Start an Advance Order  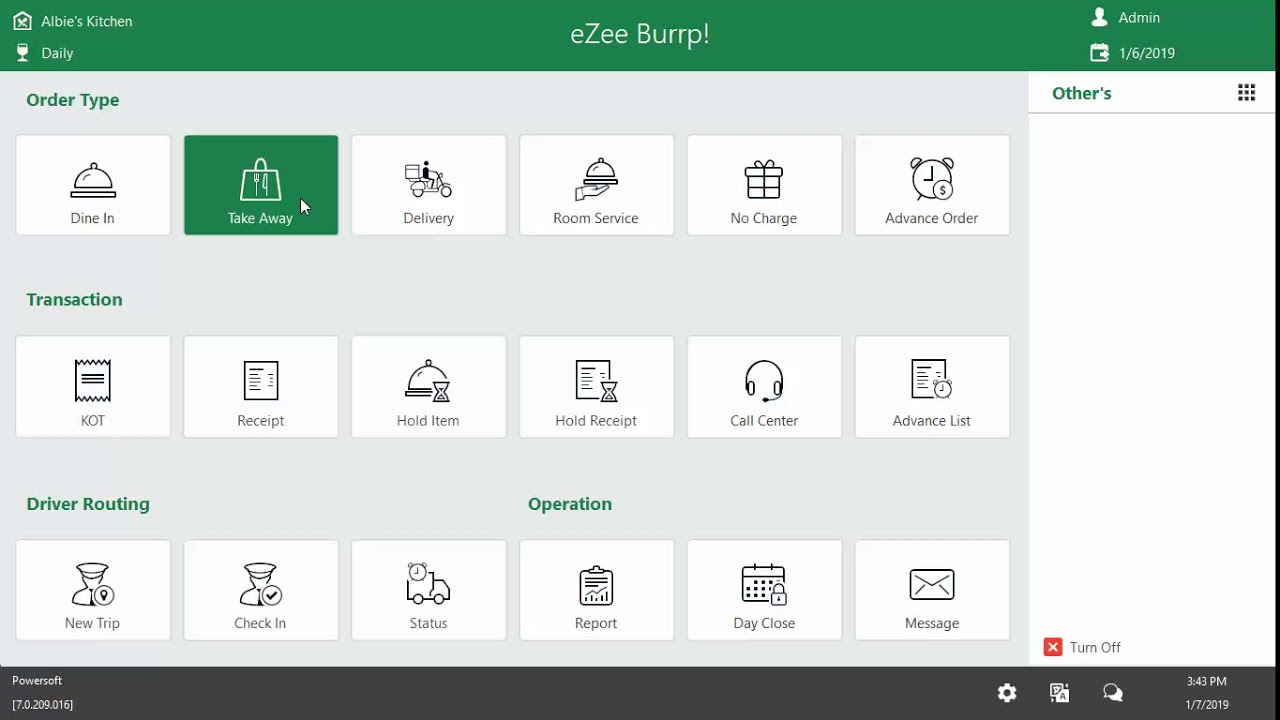[933, 185]
